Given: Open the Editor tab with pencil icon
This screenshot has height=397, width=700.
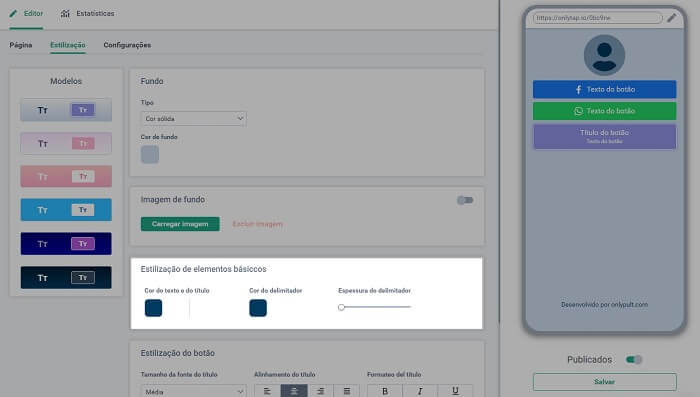Looking at the screenshot, I should point(26,13).
